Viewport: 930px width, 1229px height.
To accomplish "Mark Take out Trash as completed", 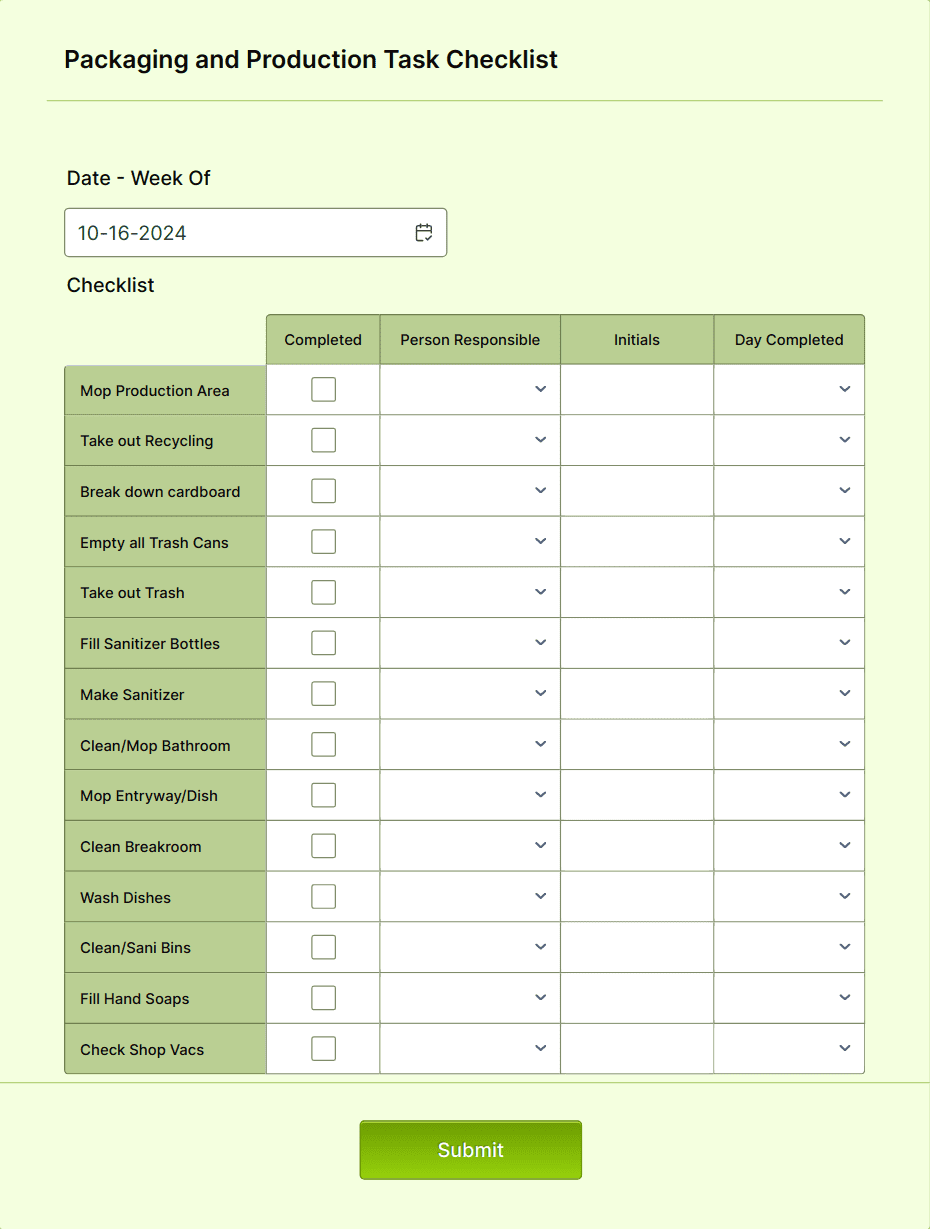I will point(322,592).
